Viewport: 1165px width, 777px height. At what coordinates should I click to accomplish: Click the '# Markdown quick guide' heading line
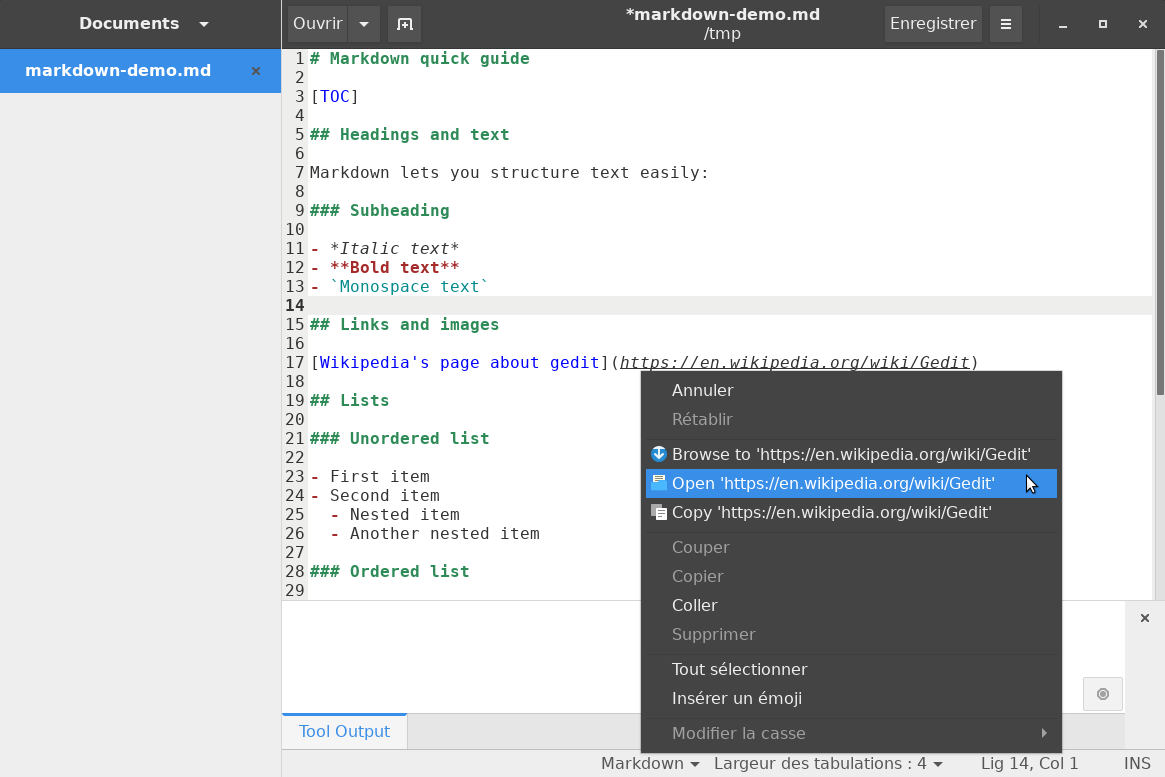point(420,59)
